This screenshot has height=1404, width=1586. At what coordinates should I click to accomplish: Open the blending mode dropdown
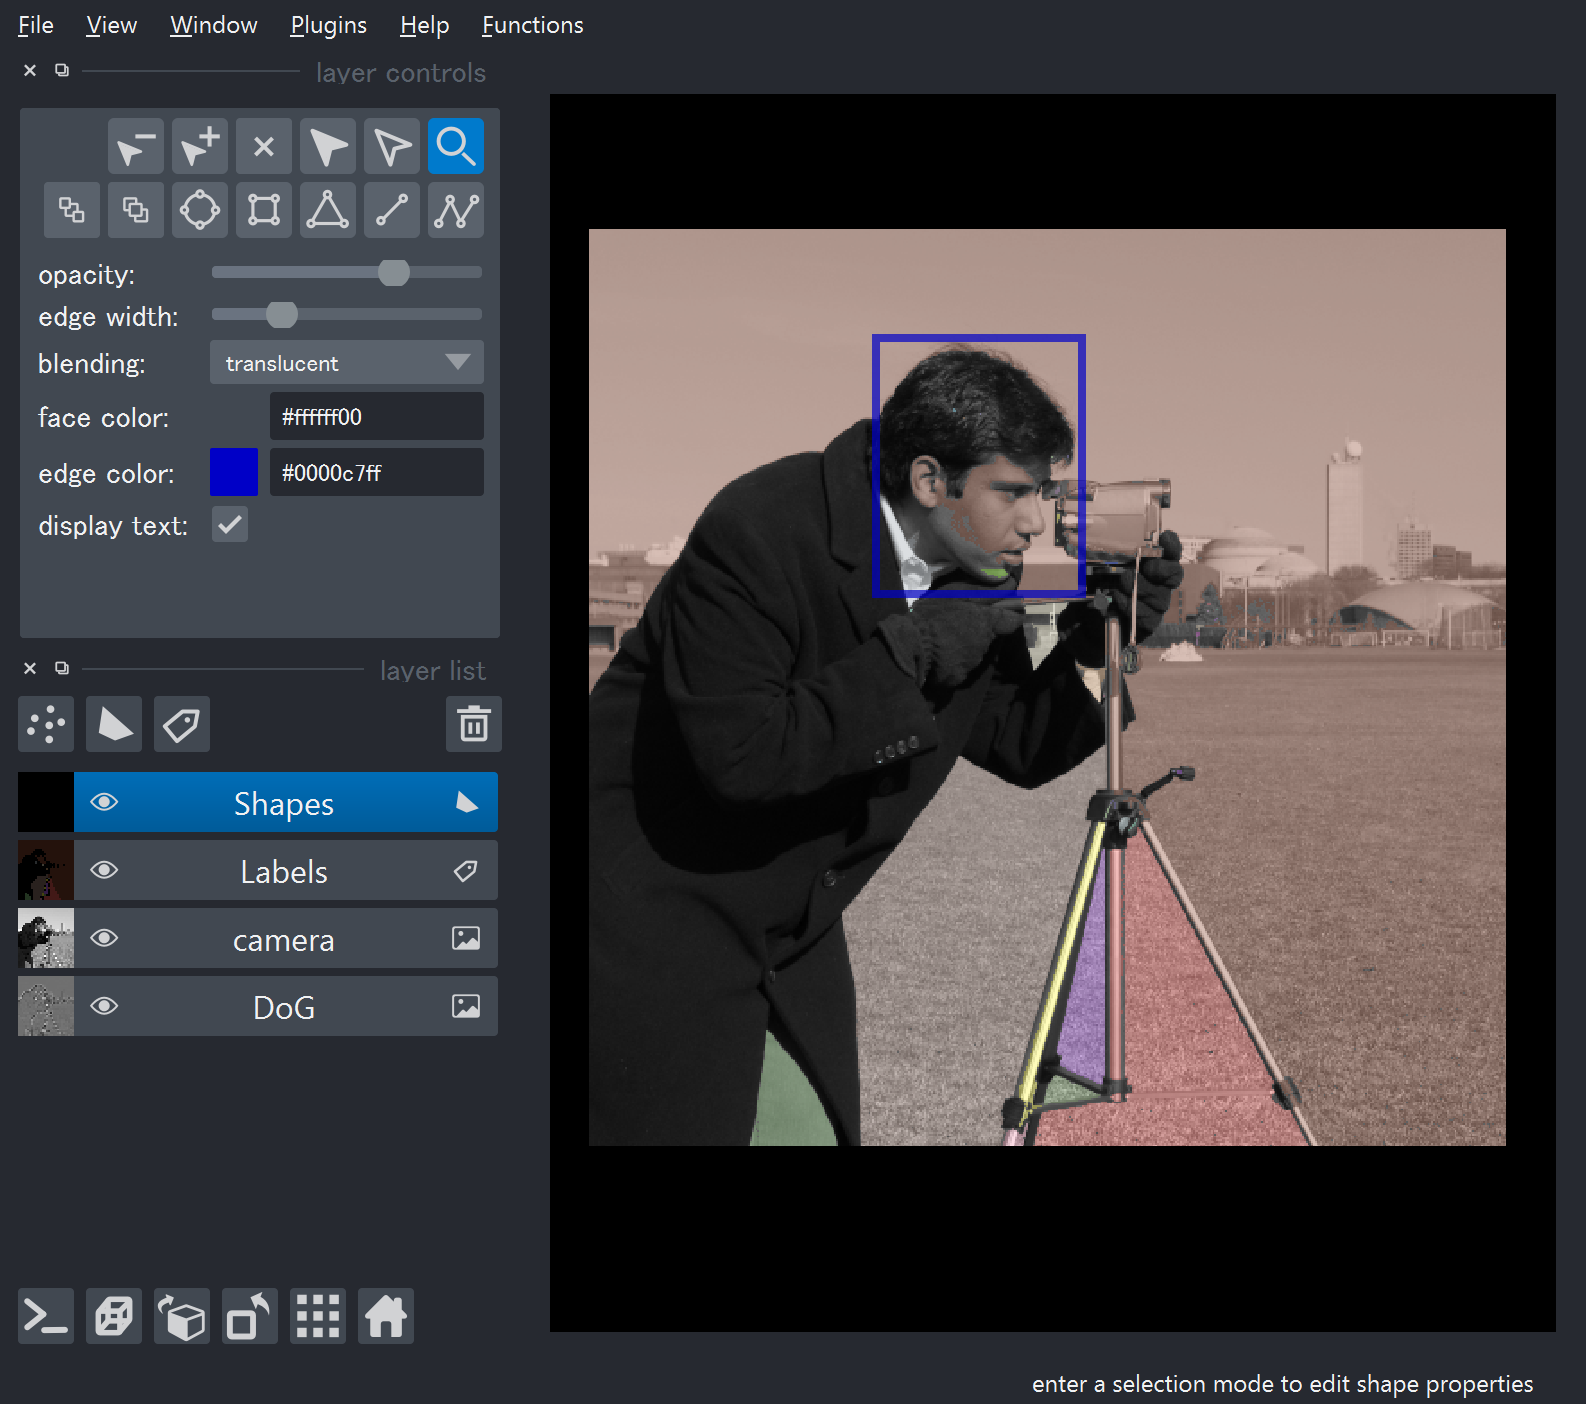(346, 363)
